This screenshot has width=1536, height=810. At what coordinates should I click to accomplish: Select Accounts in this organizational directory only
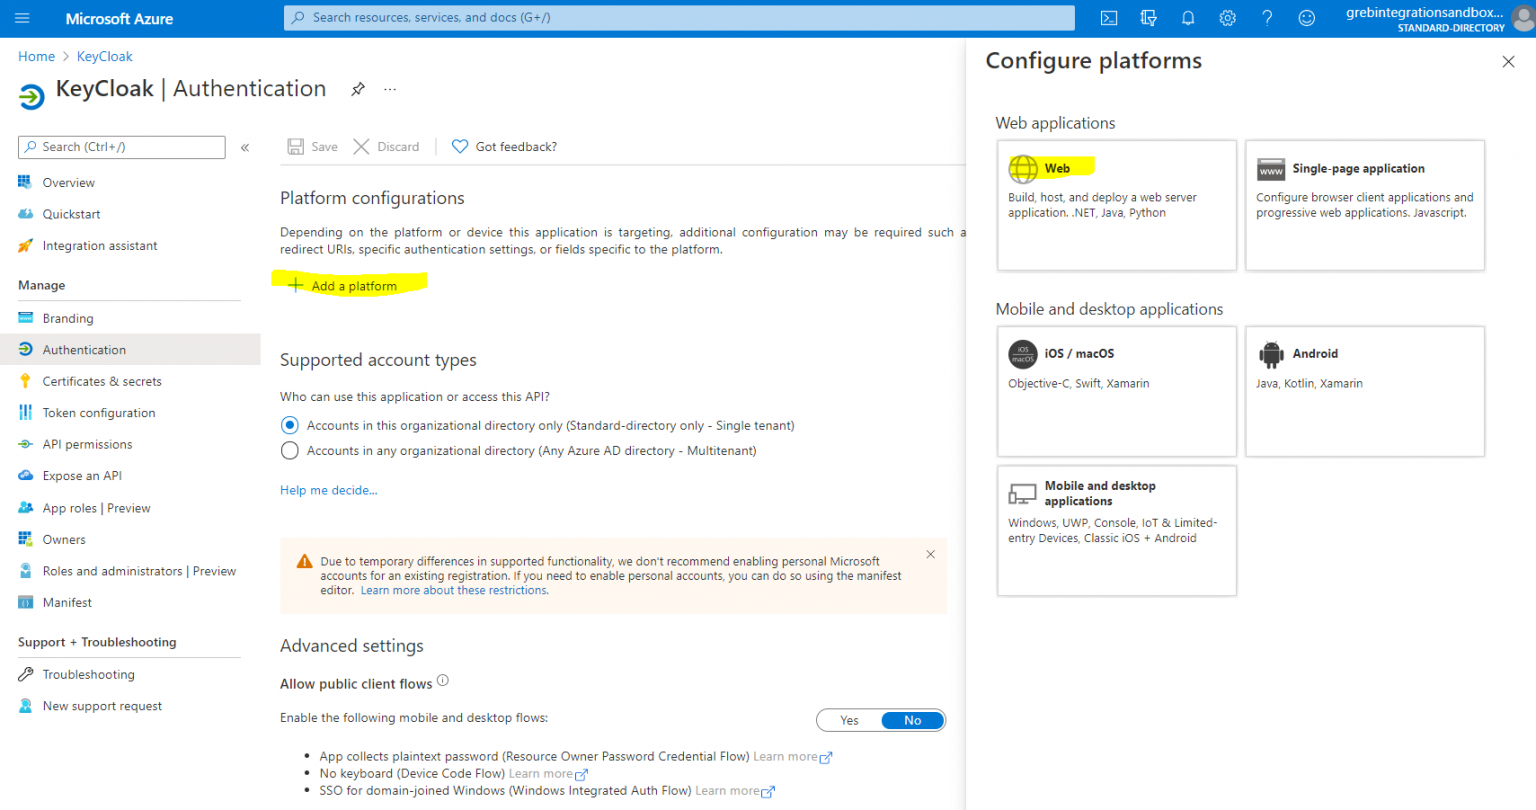[289, 424]
